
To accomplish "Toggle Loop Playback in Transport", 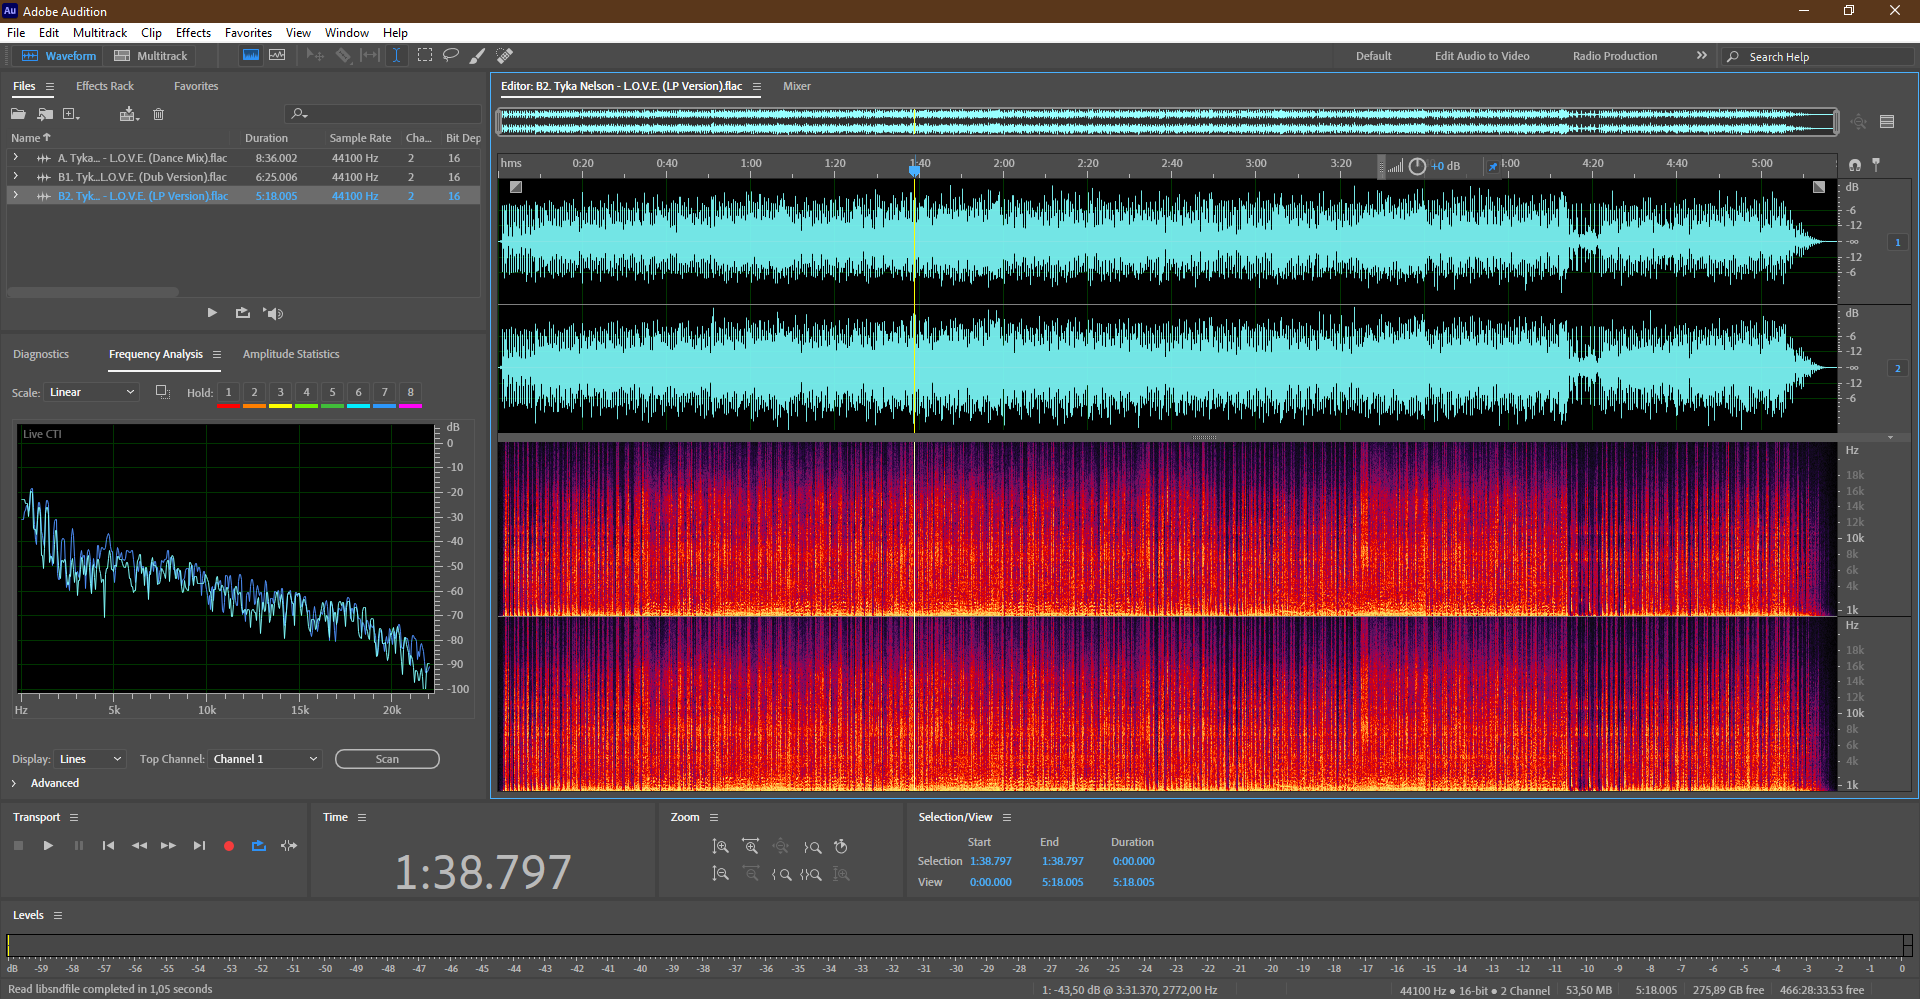I will (259, 846).
